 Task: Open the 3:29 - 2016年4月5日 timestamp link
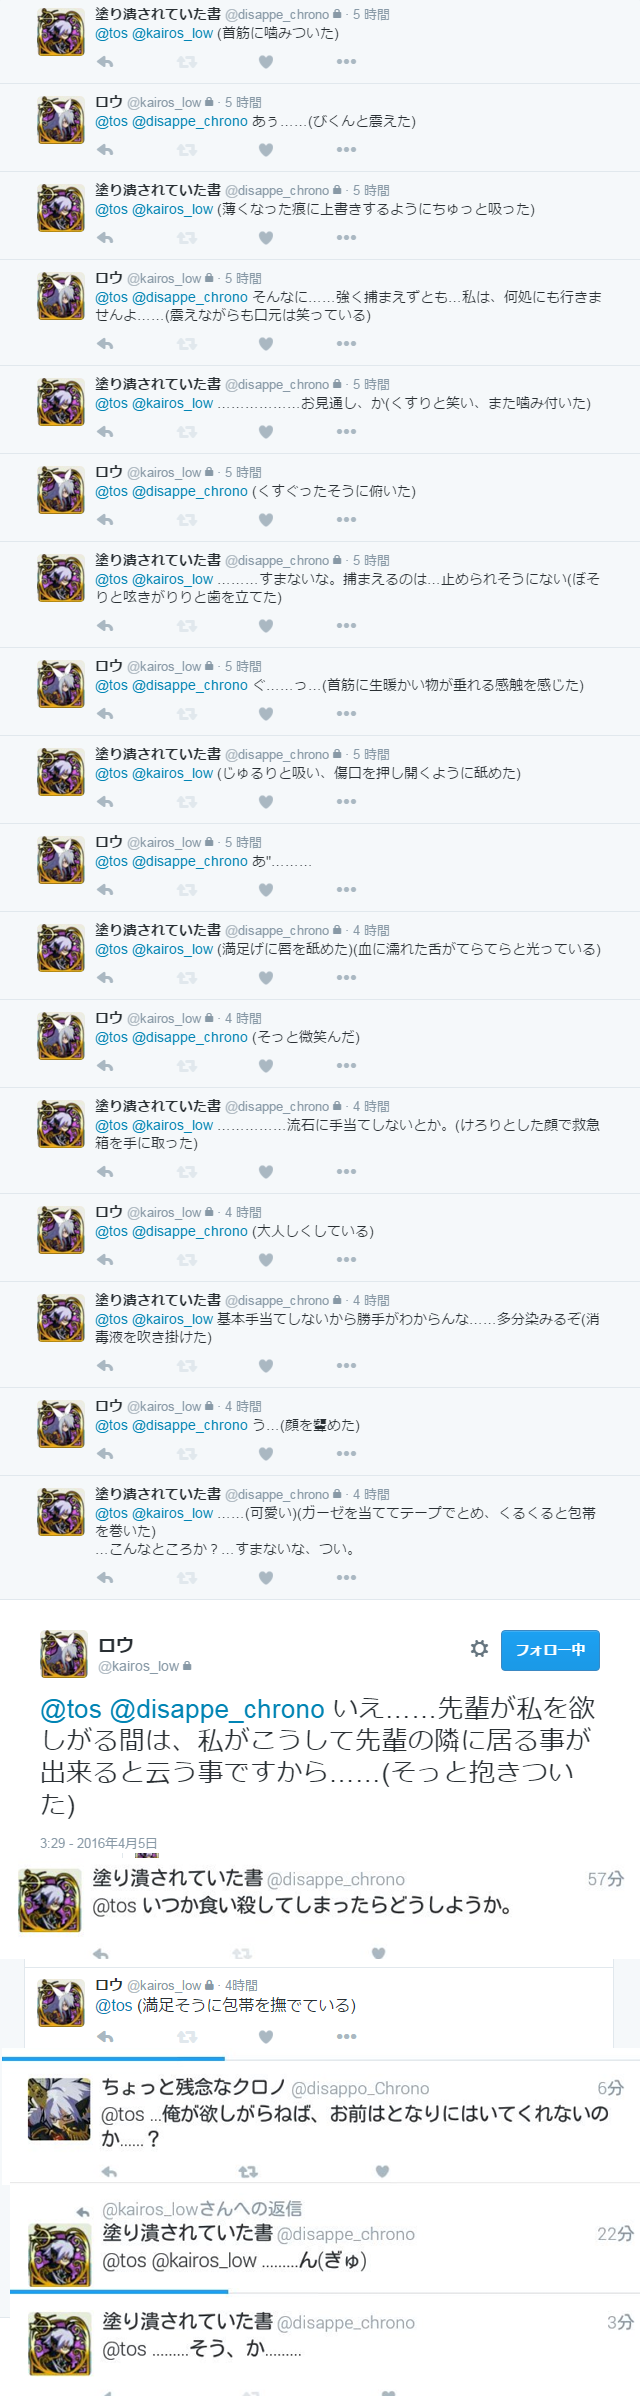(x=98, y=1843)
